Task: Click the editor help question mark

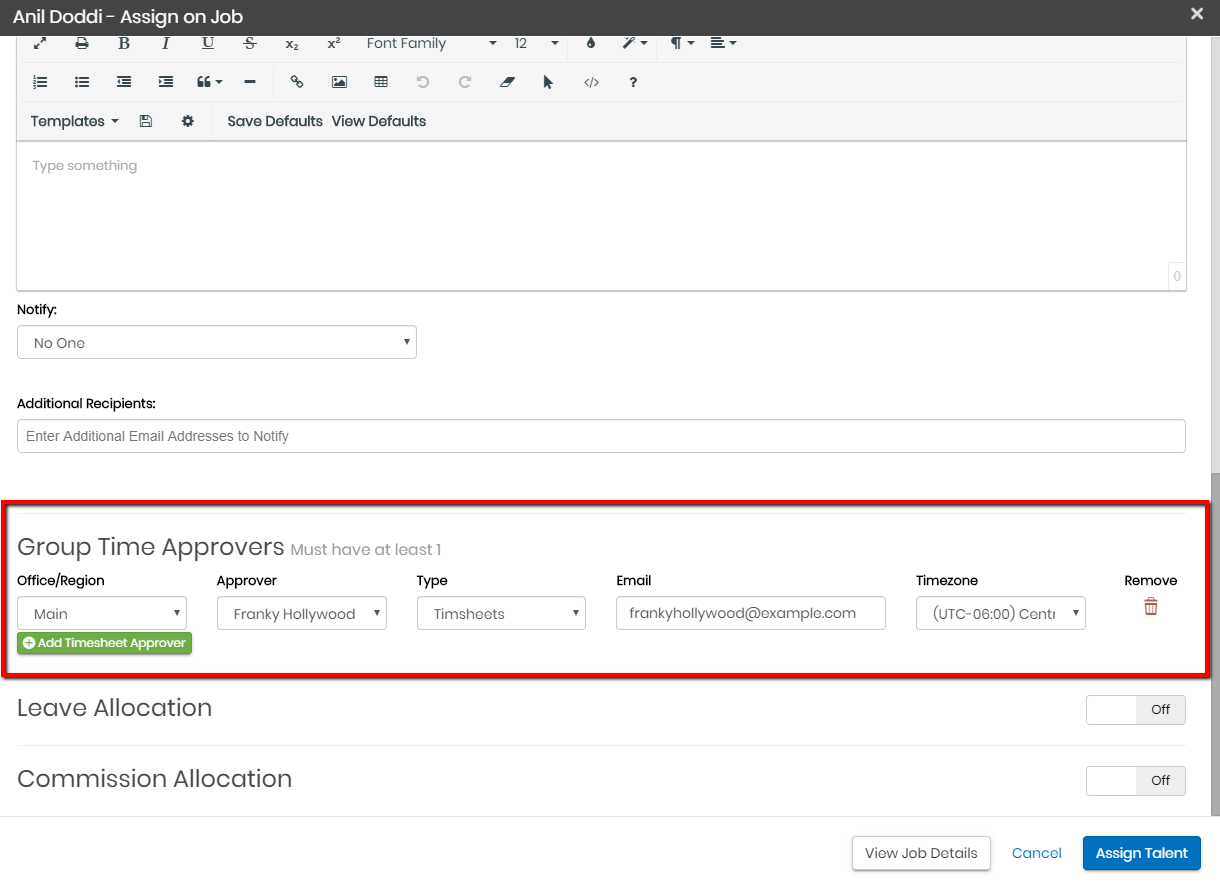Action: (x=633, y=82)
